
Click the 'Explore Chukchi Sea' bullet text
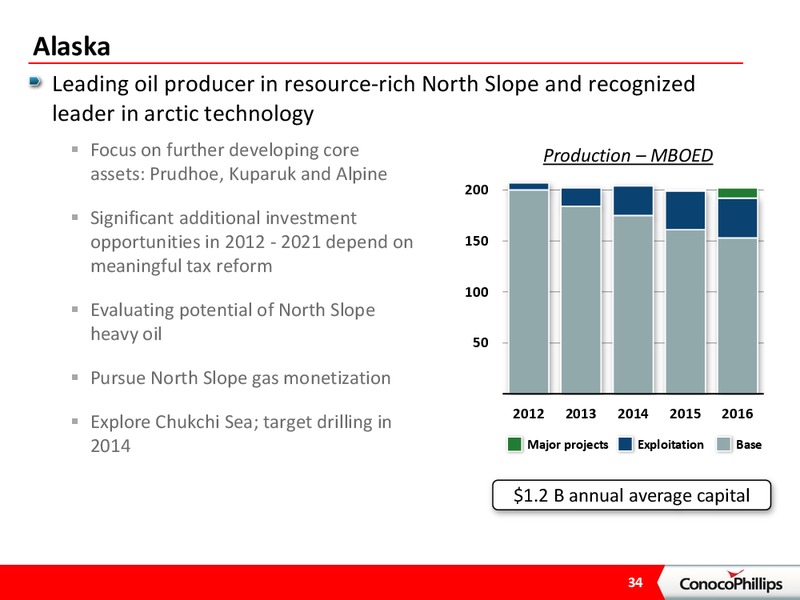(241, 434)
